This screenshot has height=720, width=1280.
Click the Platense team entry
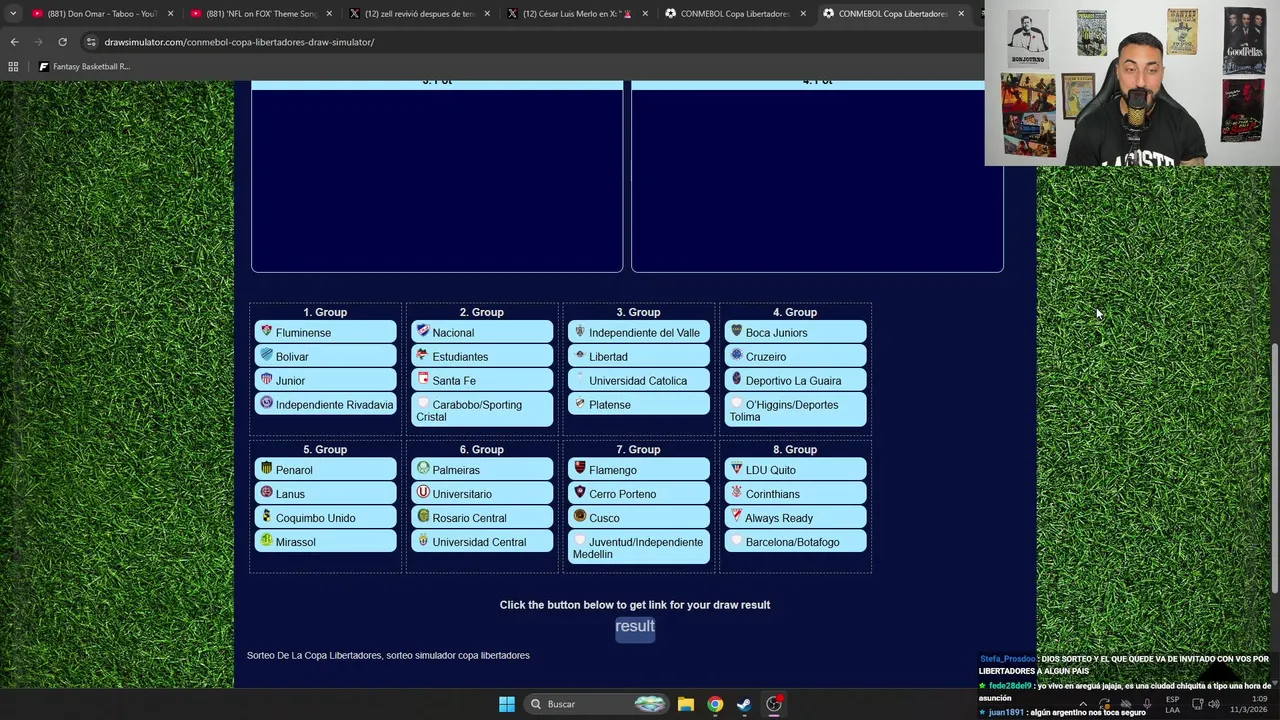pyautogui.click(x=639, y=404)
